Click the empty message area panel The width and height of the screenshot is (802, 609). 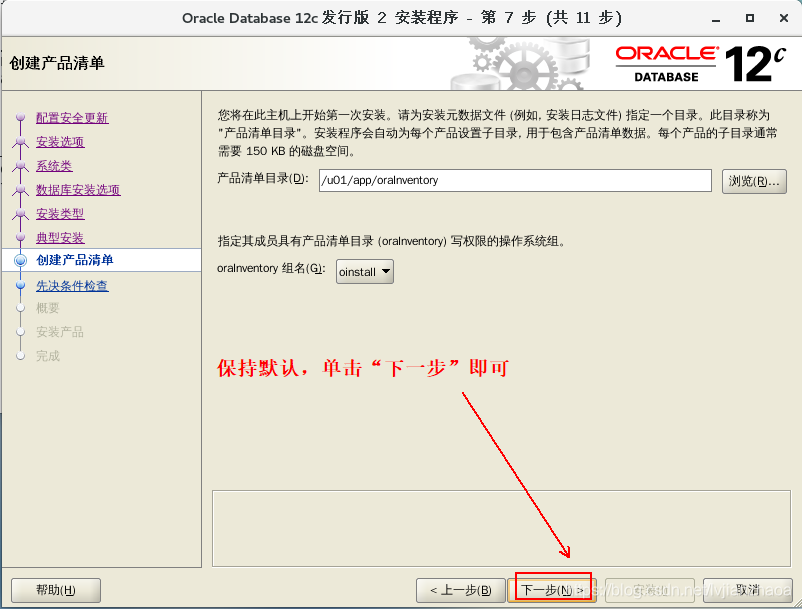pos(501,529)
